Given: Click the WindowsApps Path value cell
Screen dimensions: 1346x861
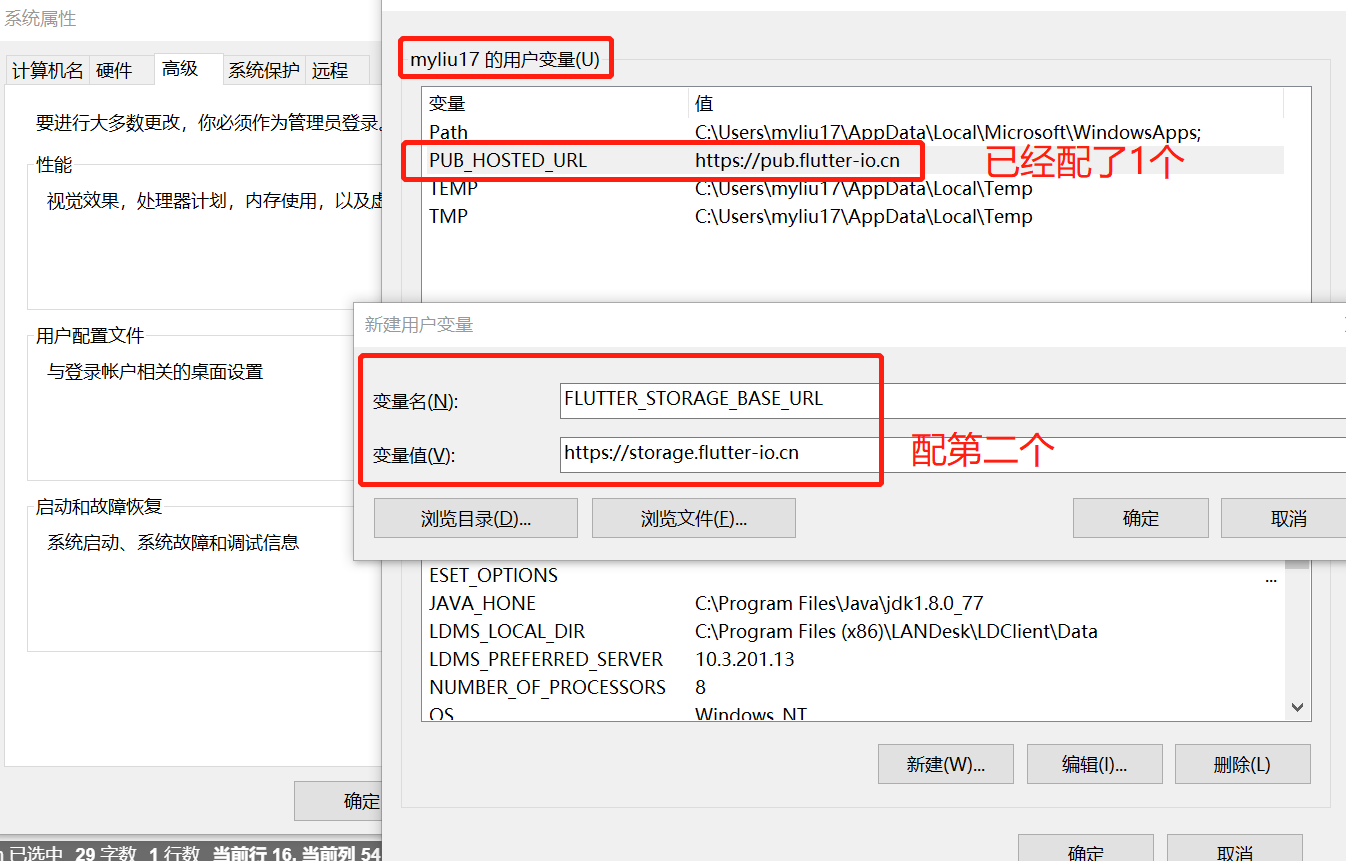Looking at the screenshot, I should tap(947, 132).
